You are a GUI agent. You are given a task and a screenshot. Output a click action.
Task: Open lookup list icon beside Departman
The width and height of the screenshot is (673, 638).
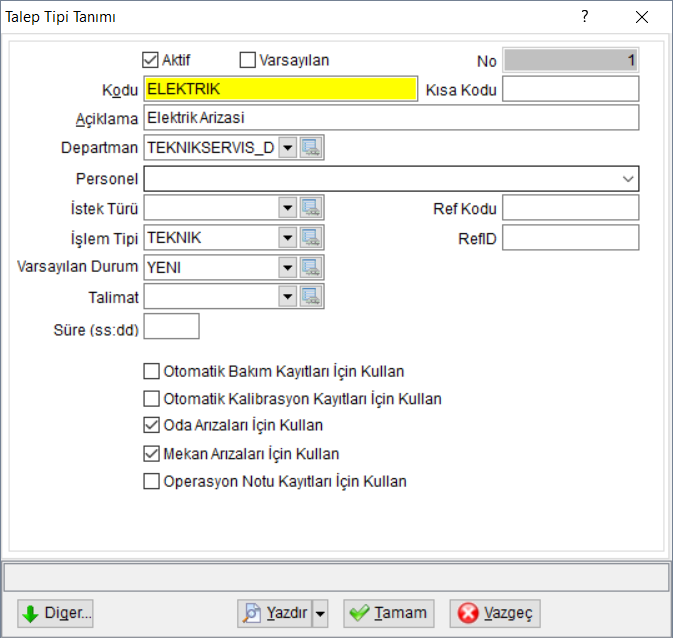point(311,148)
